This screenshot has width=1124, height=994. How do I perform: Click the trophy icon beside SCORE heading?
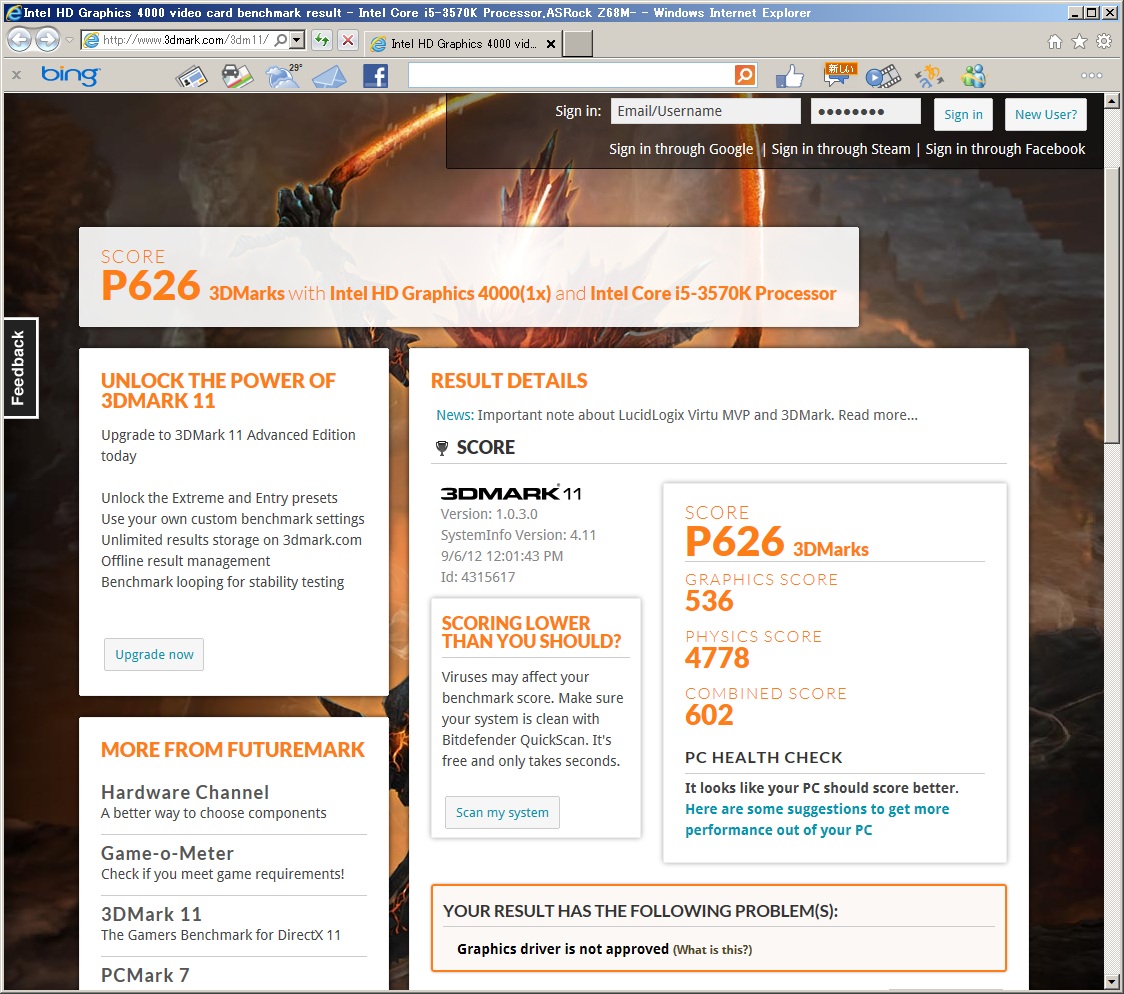pyautogui.click(x=442, y=449)
